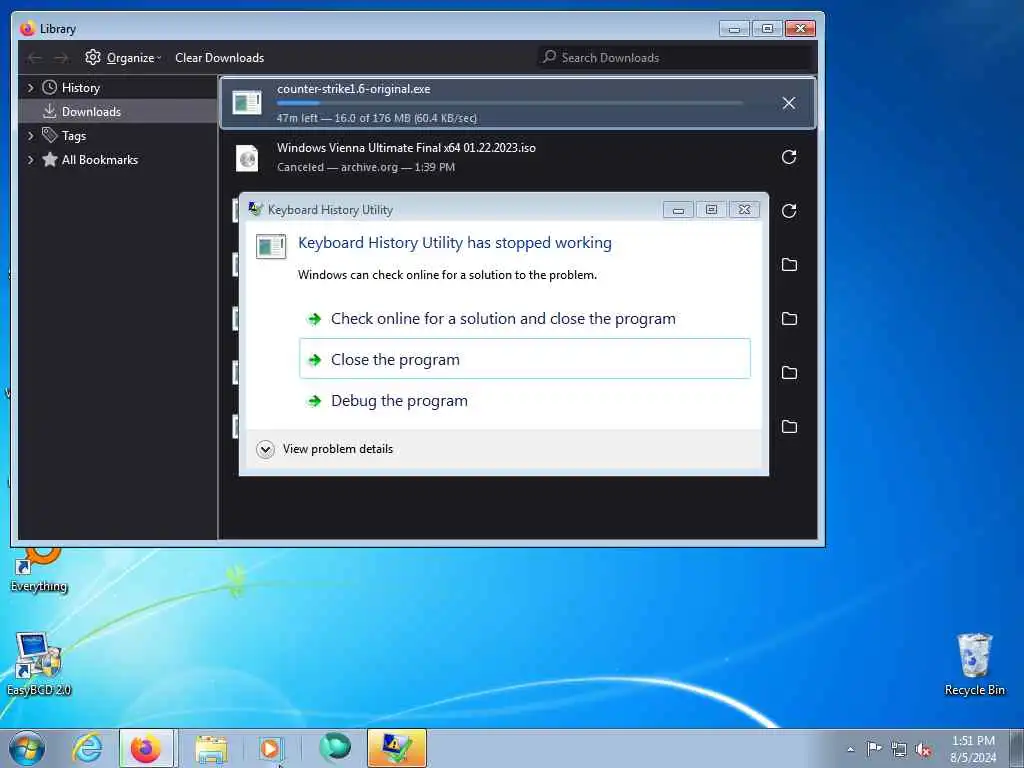Image resolution: width=1024 pixels, height=768 pixels.
Task: Expand the History tree node
Action: pos(30,88)
